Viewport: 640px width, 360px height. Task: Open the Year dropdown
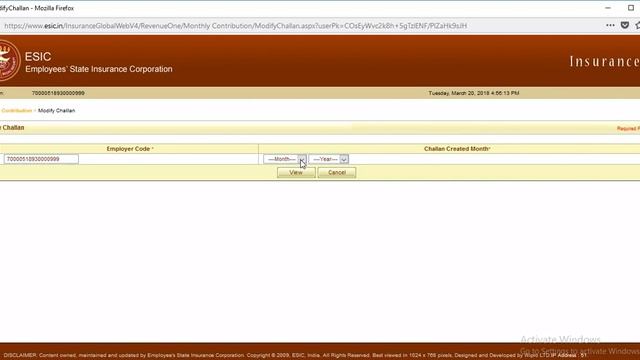[x=329, y=159]
